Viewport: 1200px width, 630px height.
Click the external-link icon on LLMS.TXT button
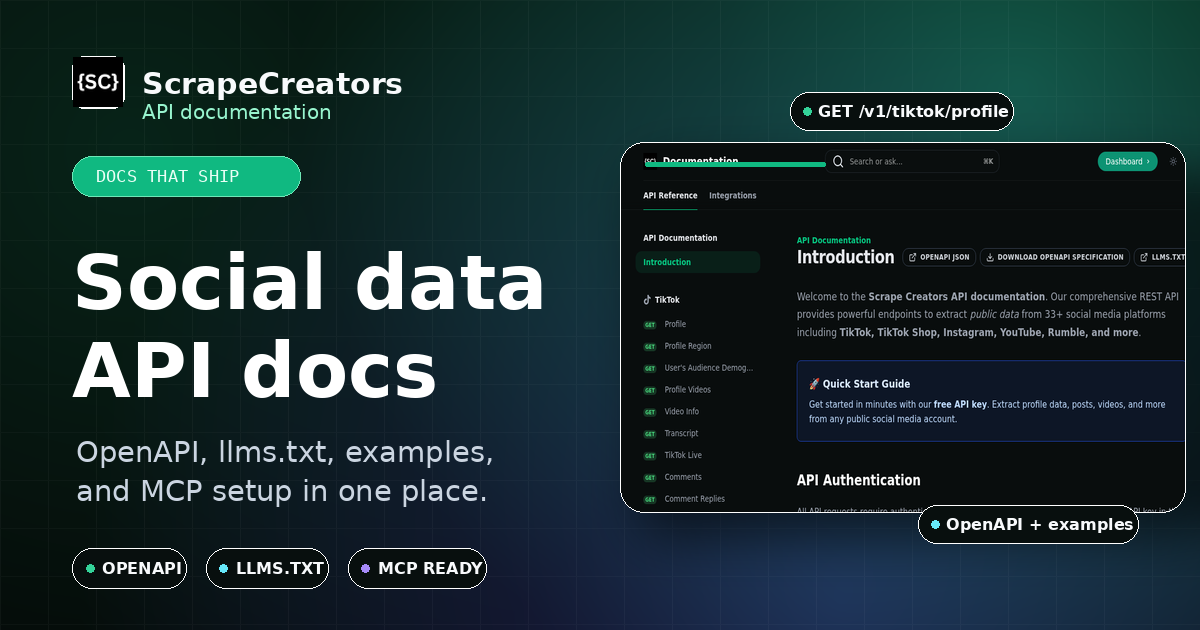(1144, 257)
